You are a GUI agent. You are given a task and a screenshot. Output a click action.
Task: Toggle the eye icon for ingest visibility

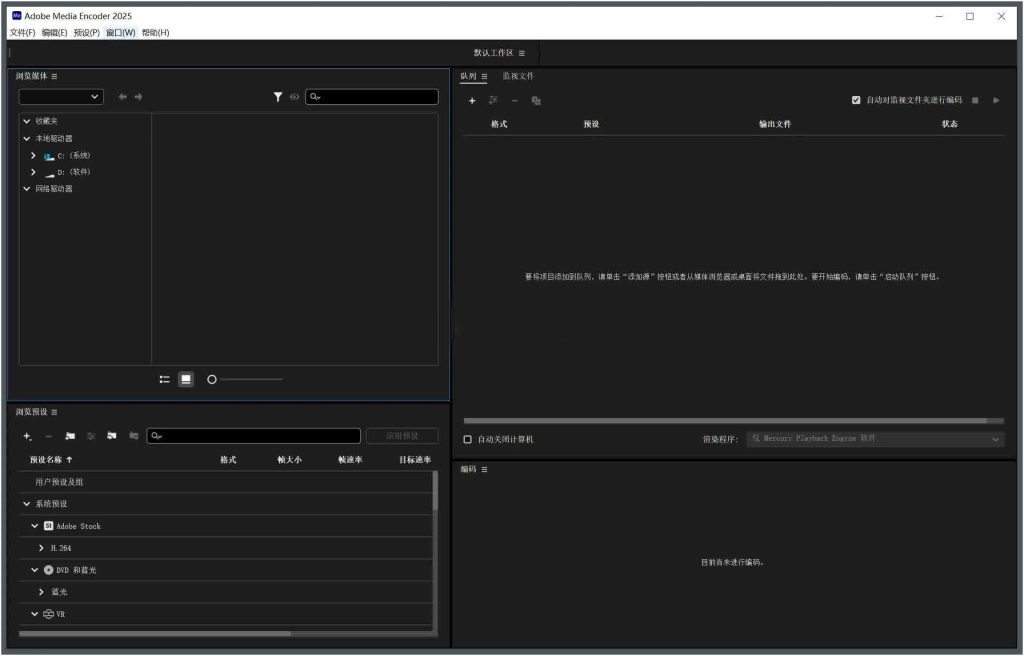click(x=295, y=97)
